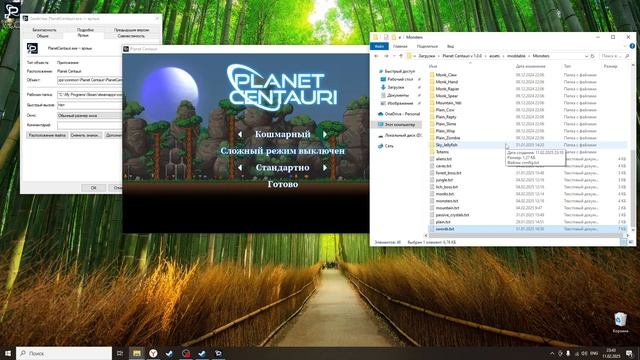The image size is (640, 360).
Task: Open Файл tab in Explorer
Action: coord(379,47)
